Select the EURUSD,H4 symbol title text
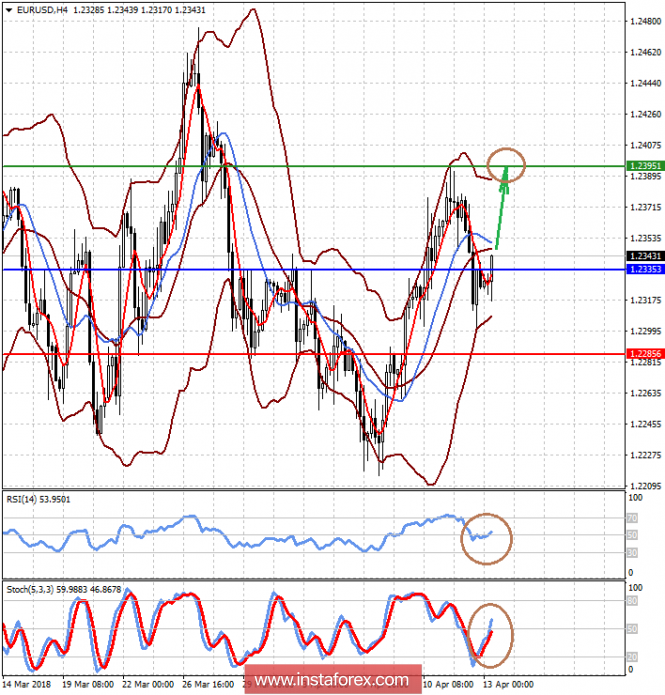Screen dimensions: 665x695 pos(42,10)
